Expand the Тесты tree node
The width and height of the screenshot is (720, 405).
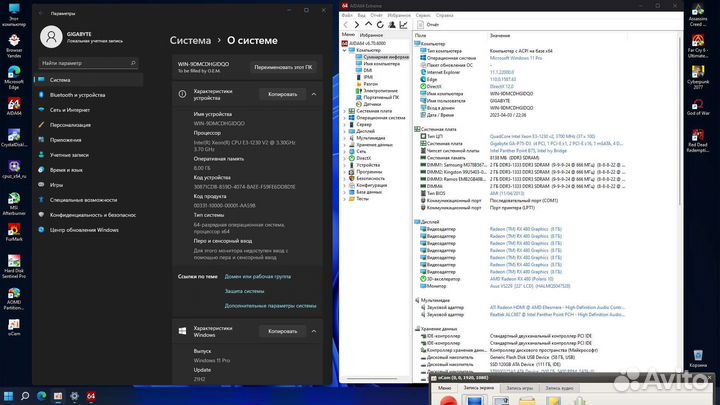pos(344,199)
